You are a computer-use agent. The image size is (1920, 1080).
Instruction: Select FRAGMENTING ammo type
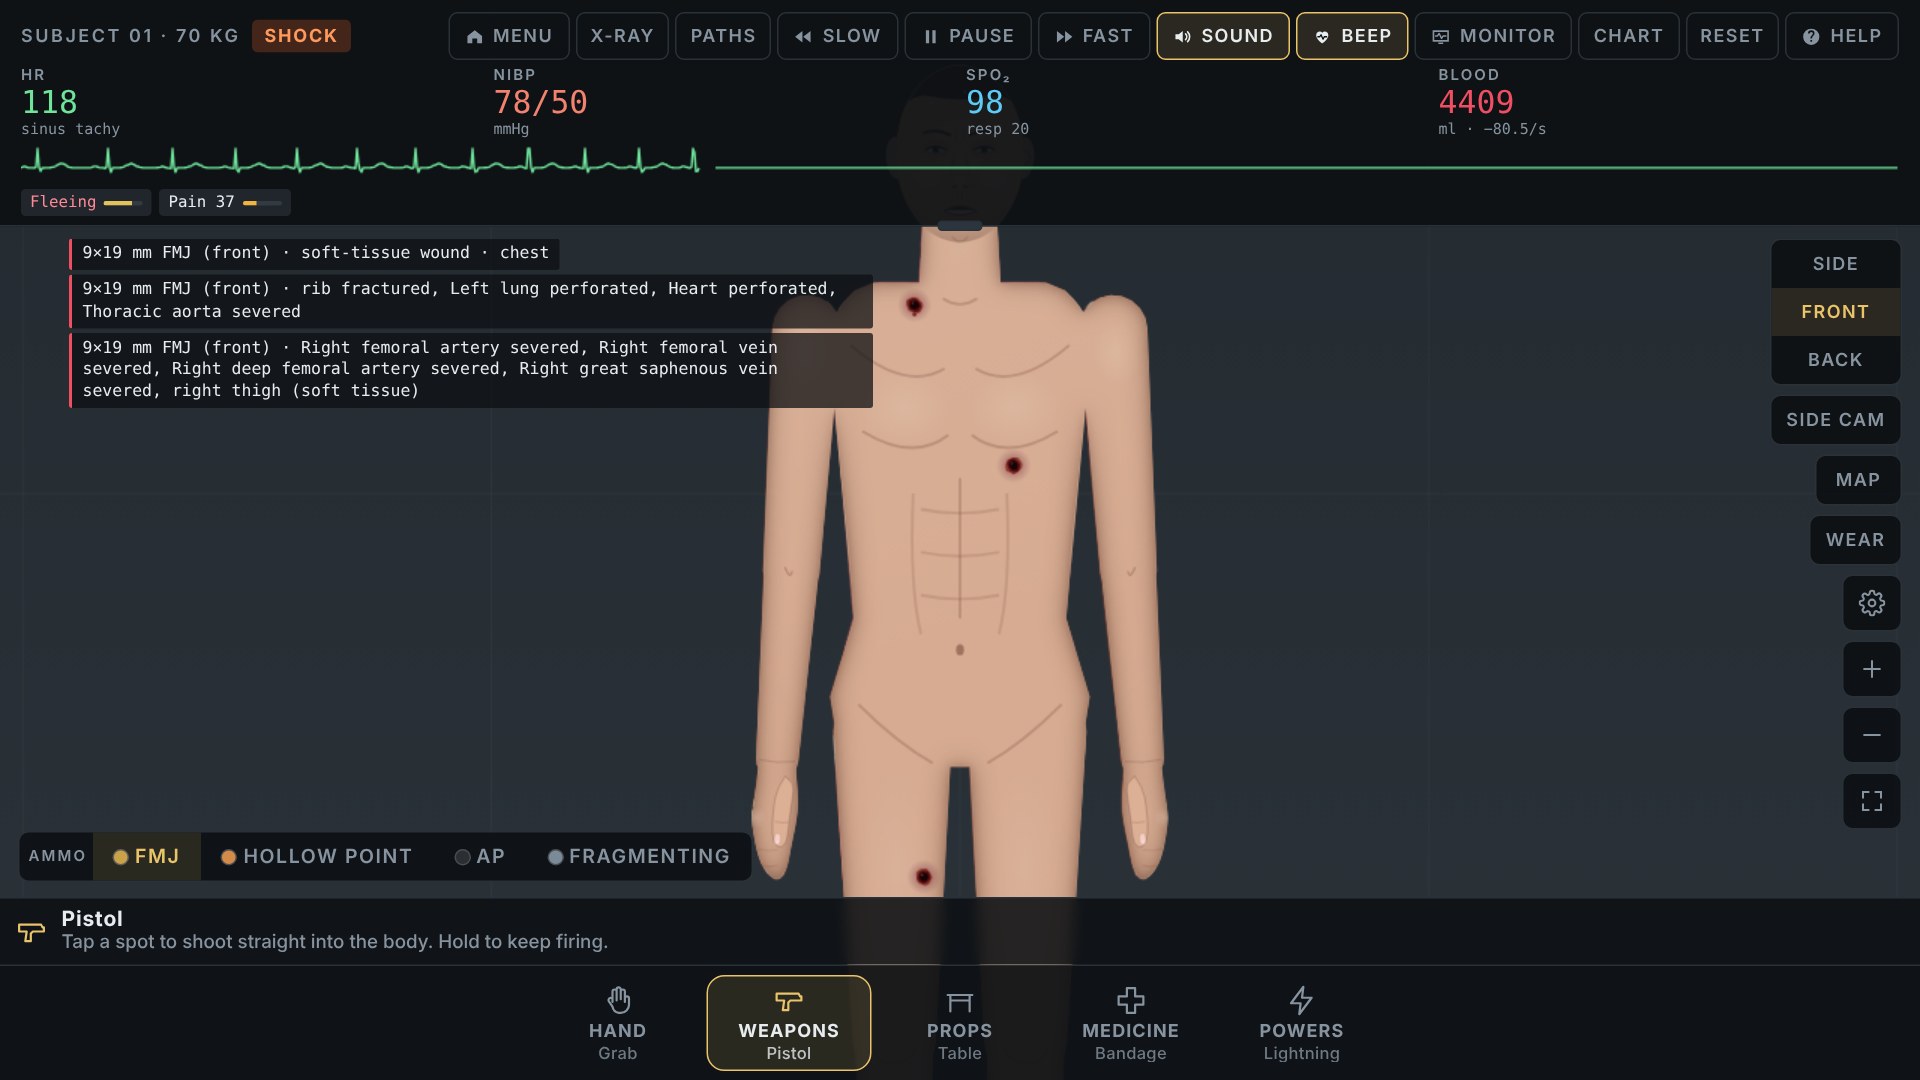point(639,857)
